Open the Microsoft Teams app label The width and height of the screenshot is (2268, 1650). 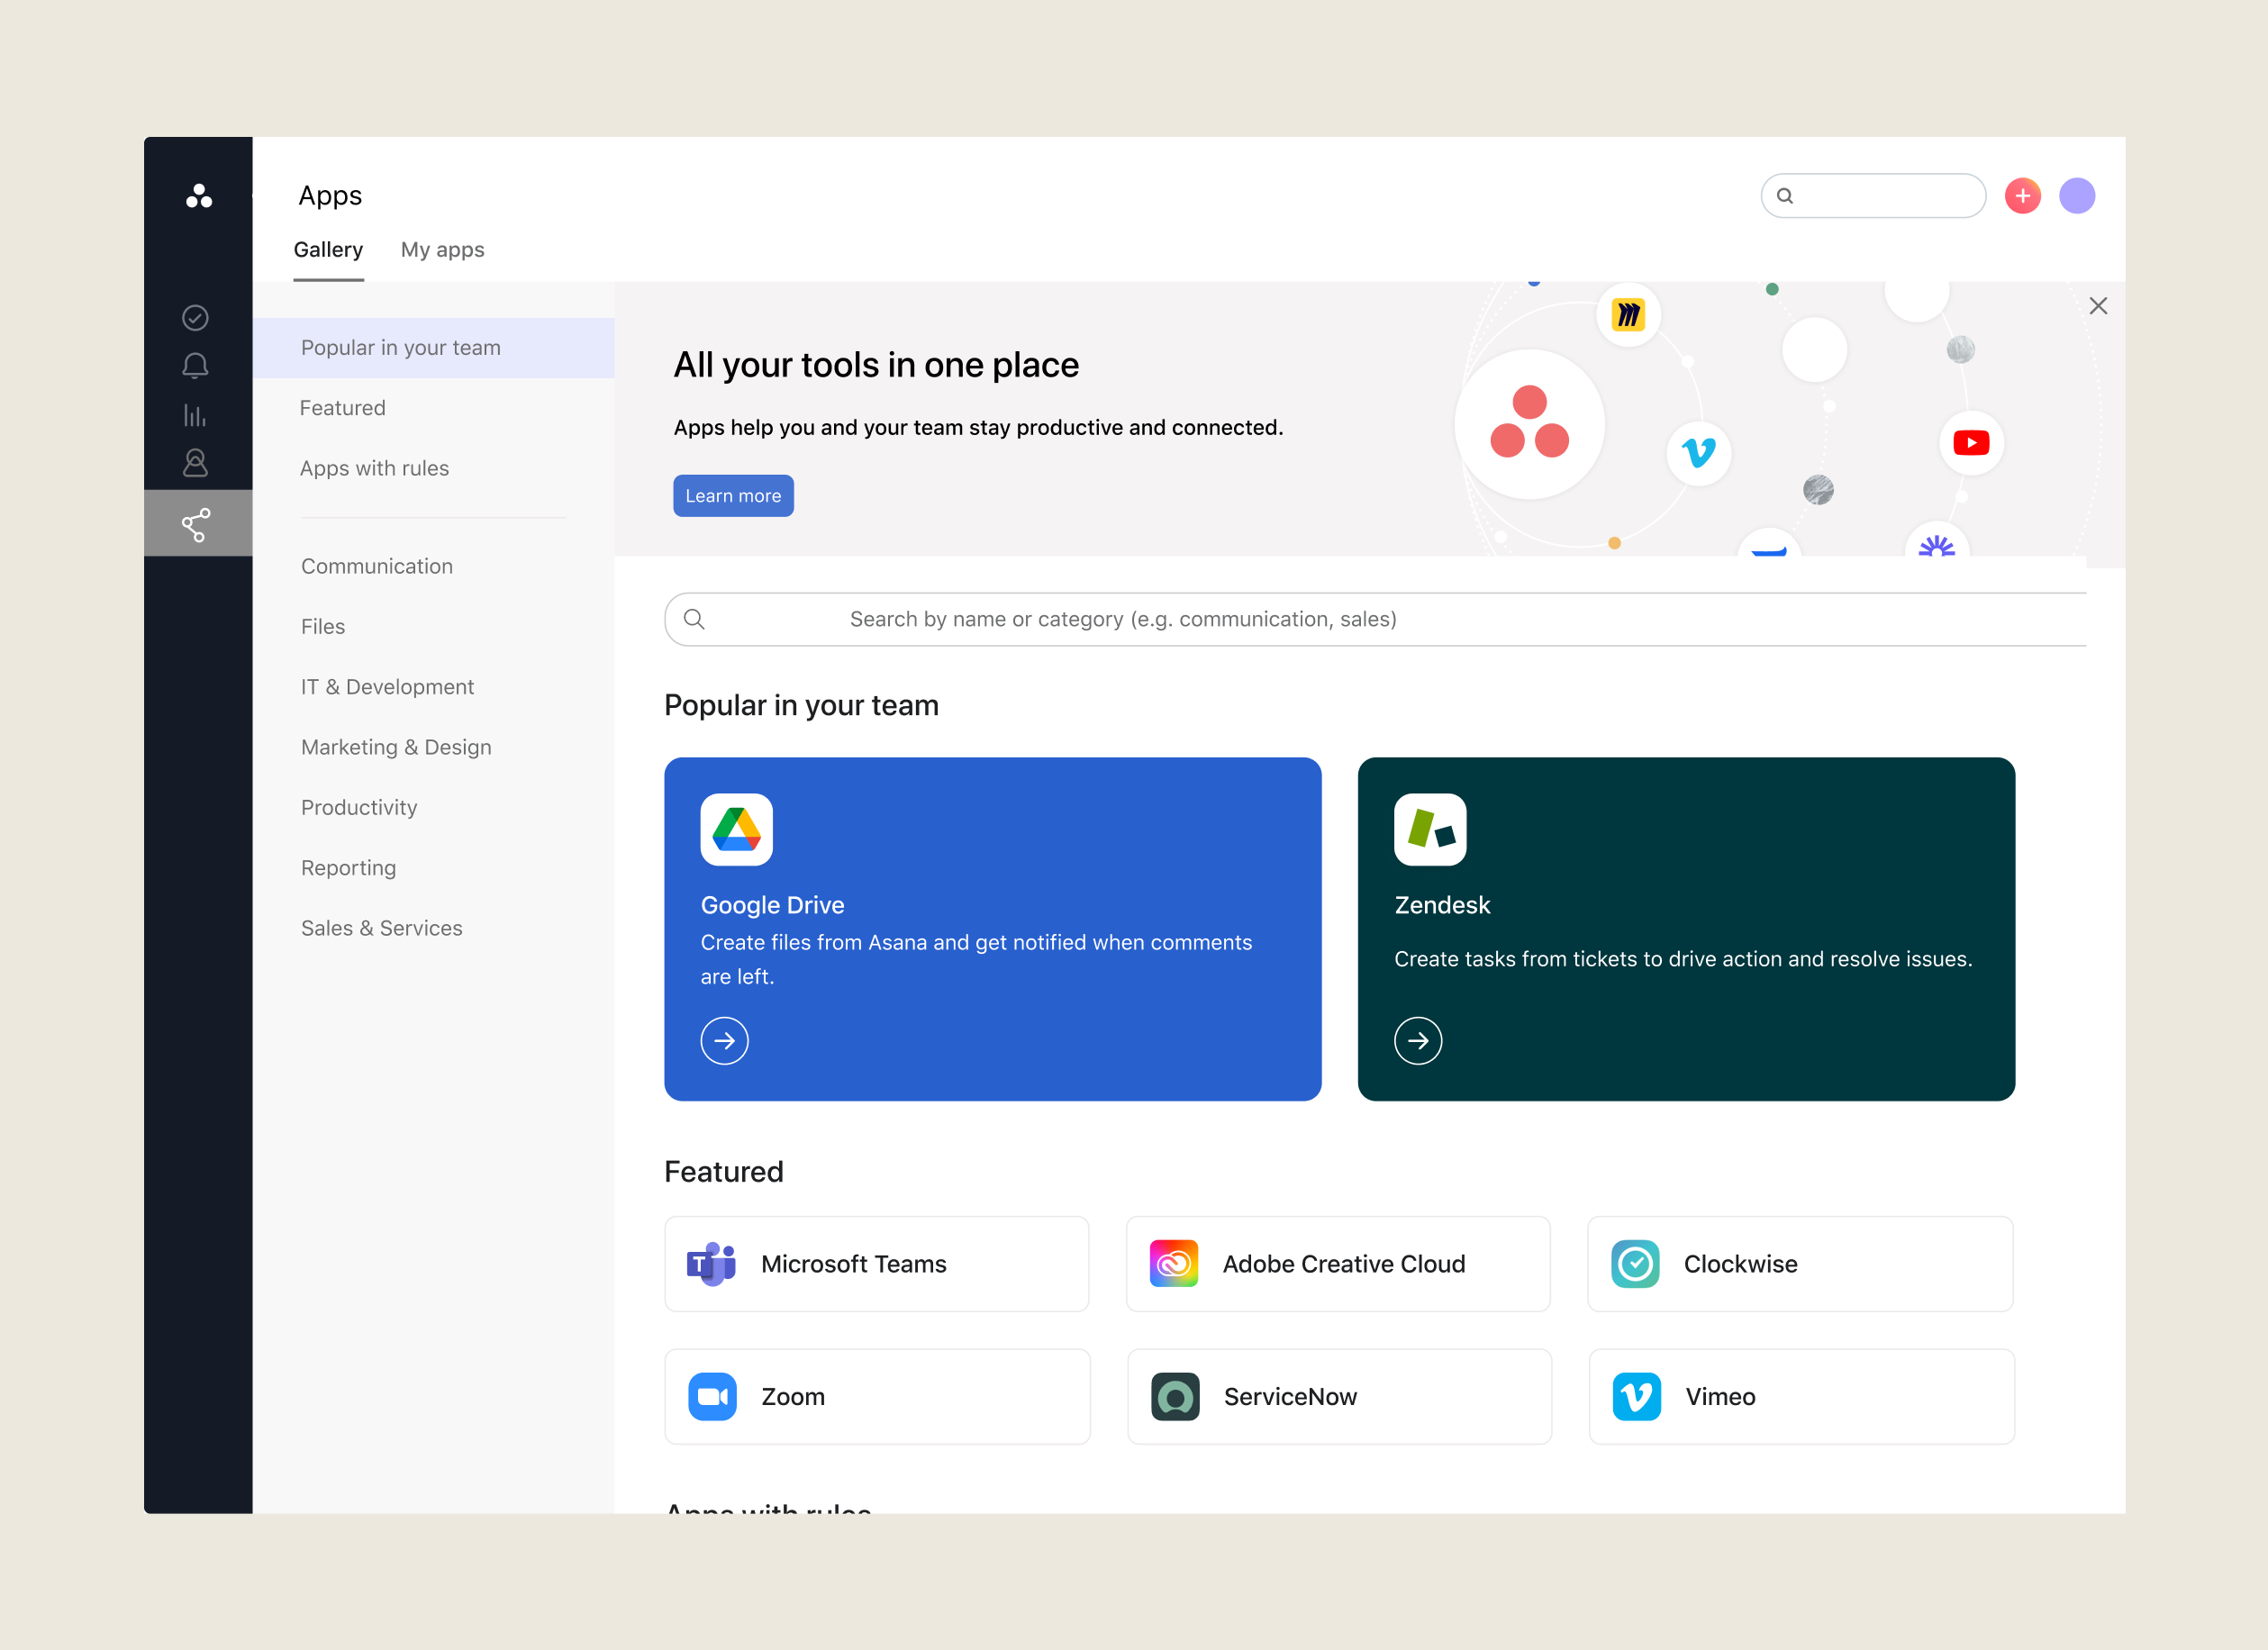tap(854, 1264)
